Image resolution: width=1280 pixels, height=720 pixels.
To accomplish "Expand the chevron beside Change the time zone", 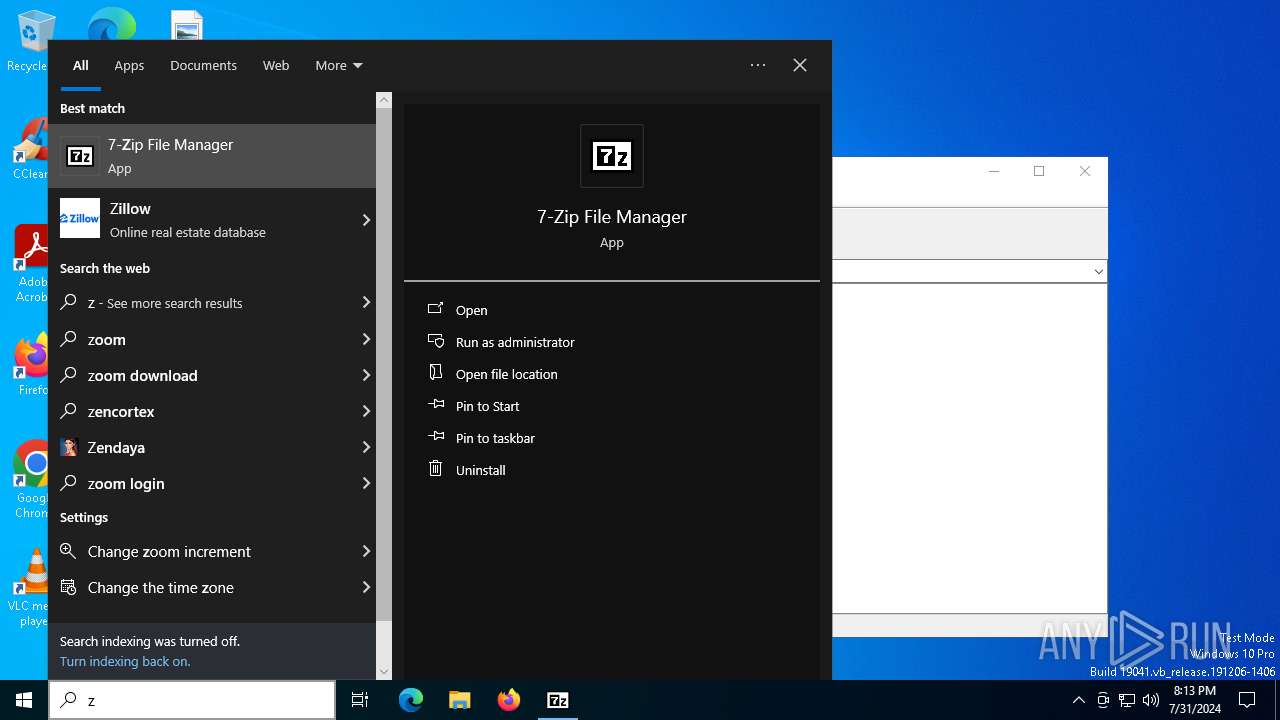I will [x=366, y=587].
